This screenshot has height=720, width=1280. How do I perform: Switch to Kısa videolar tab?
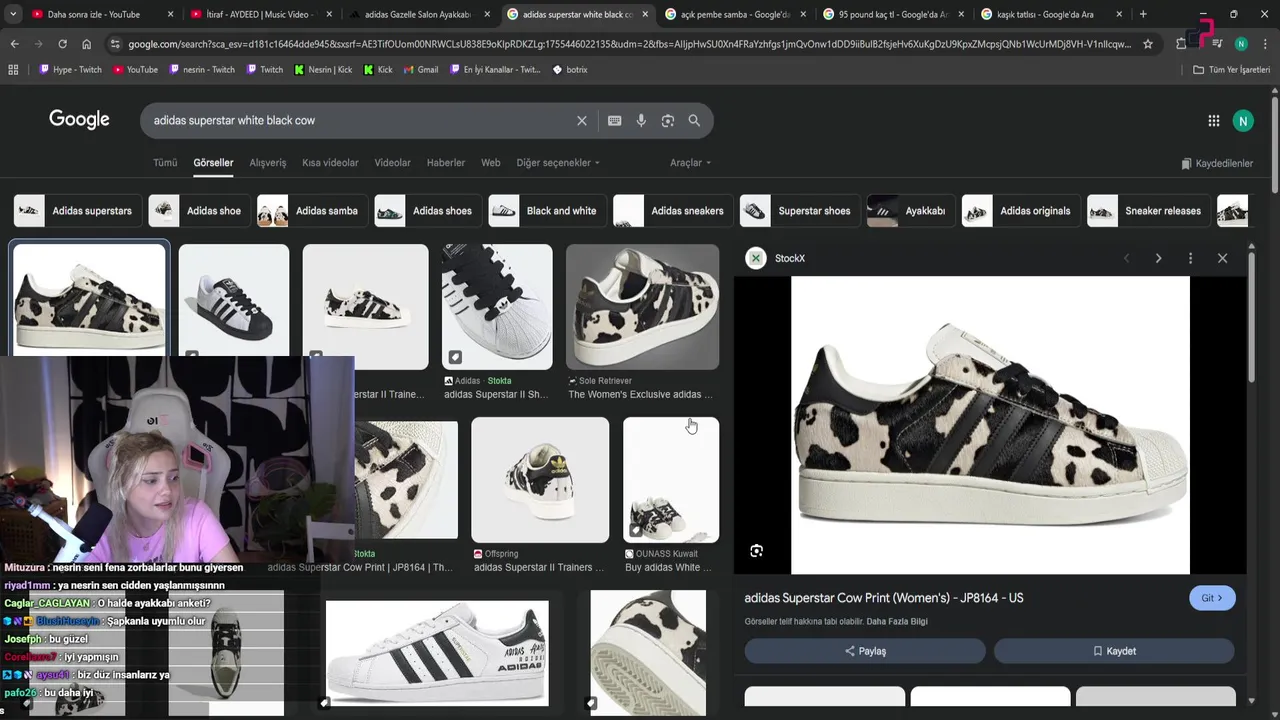point(330,163)
